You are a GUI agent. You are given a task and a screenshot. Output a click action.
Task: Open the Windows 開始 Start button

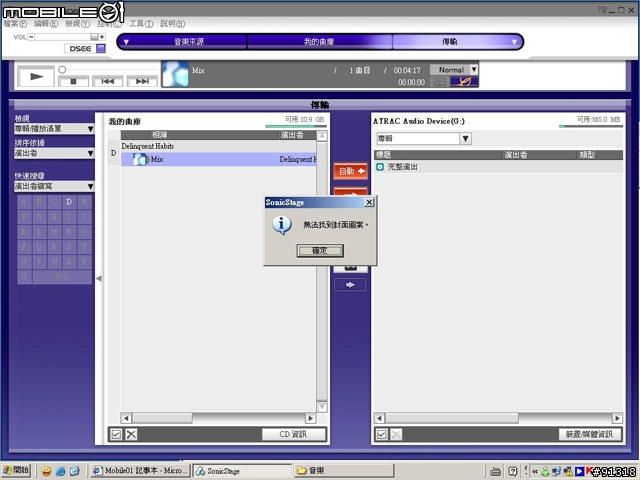(x=16, y=470)
